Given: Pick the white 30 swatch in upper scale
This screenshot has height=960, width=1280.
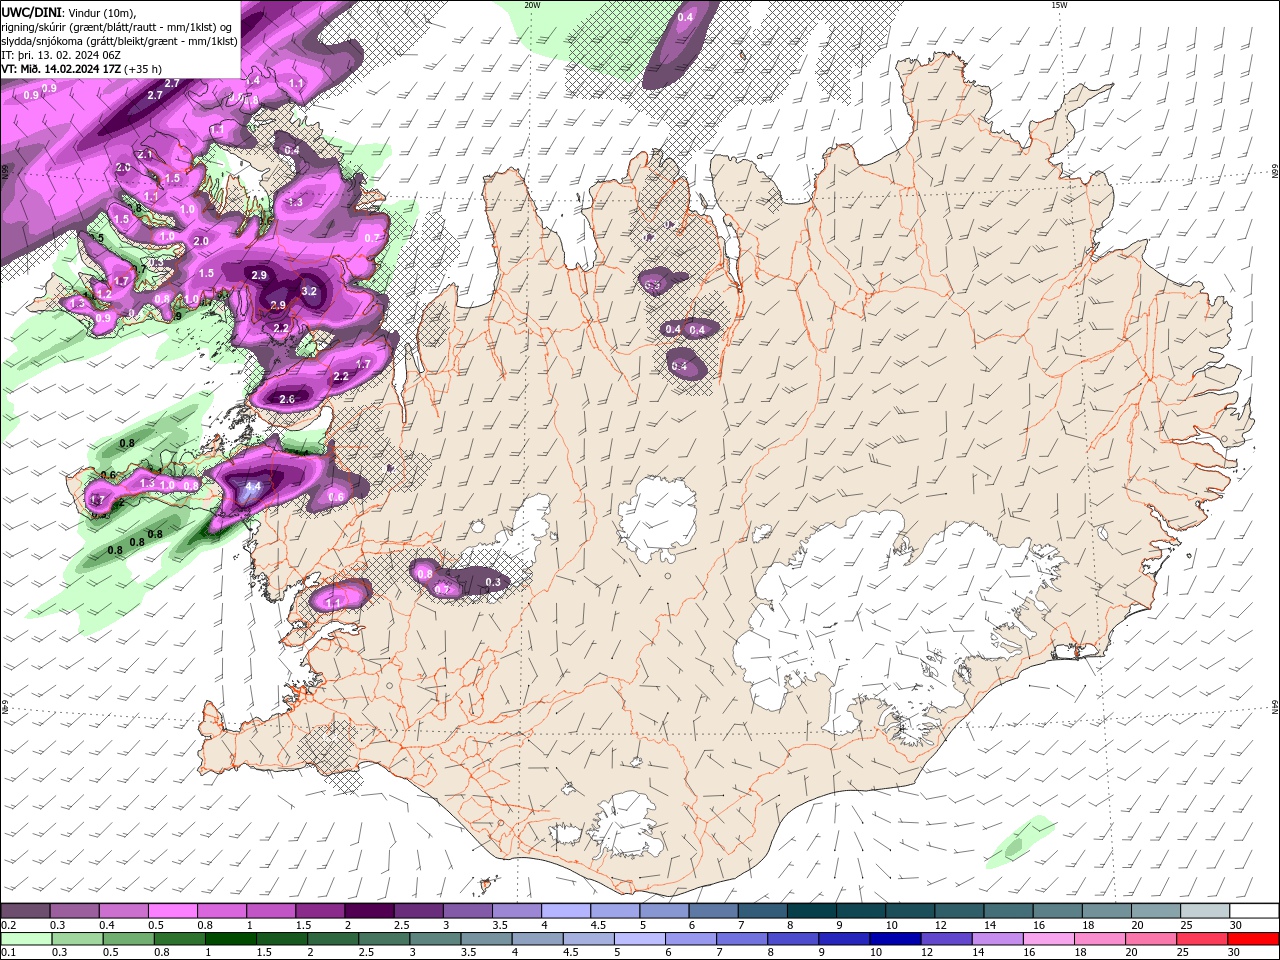Looking at the screenshot, I should coord(1254,911).
